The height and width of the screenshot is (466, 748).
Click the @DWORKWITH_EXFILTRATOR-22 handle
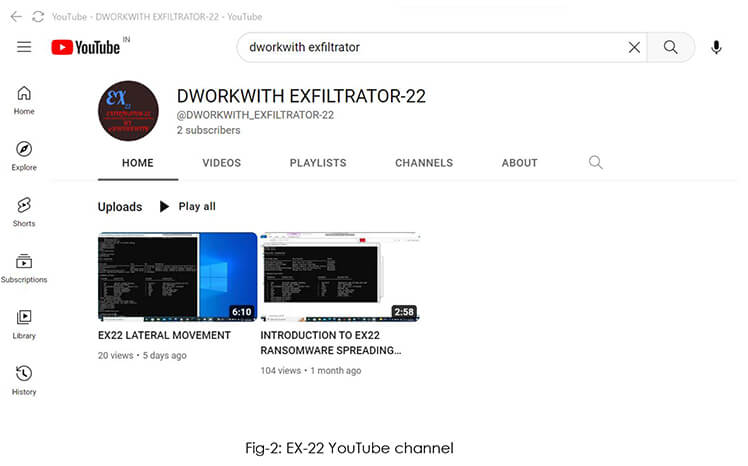[255, 115]
